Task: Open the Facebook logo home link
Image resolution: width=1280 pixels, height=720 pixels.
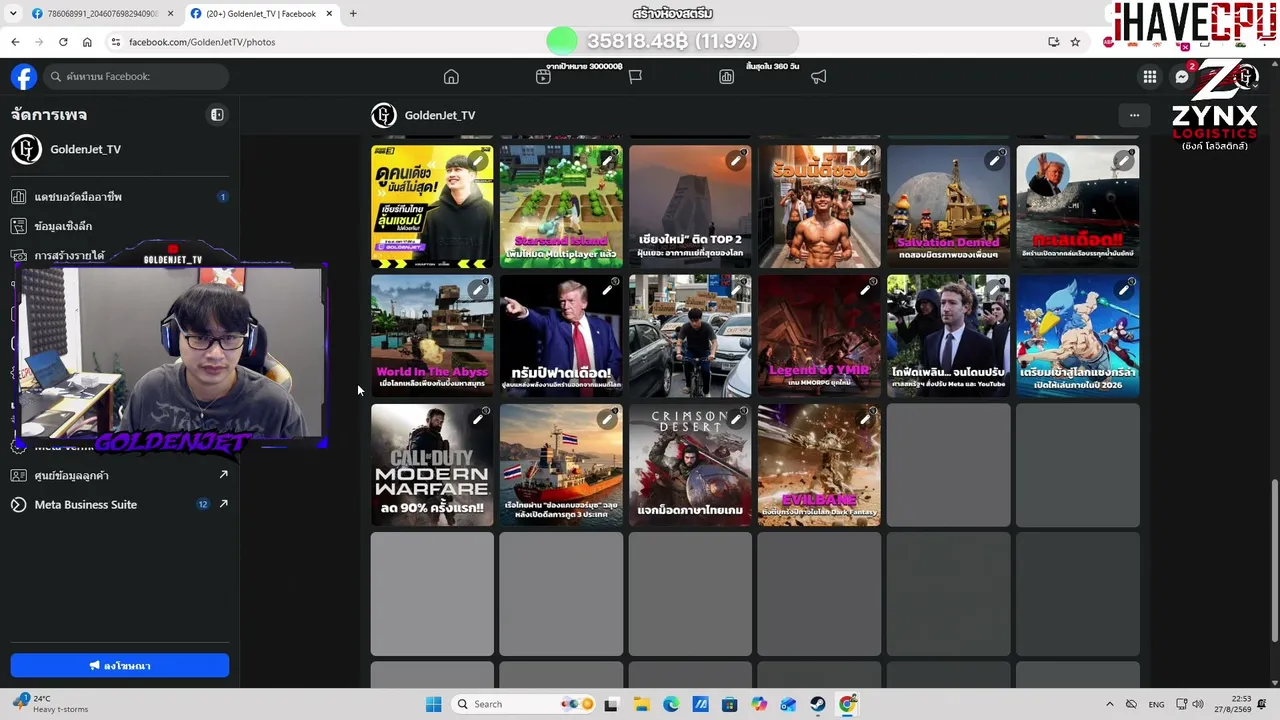Action: (x=24, y=77)
